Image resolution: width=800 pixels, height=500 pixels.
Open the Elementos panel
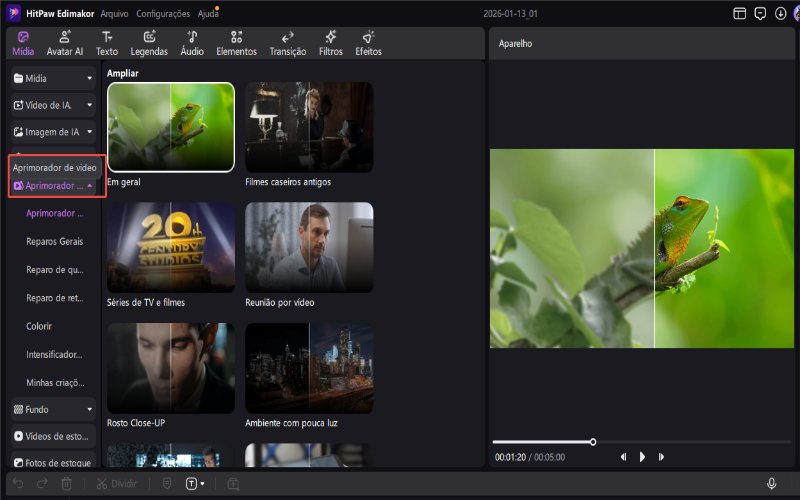click(236, 43)
